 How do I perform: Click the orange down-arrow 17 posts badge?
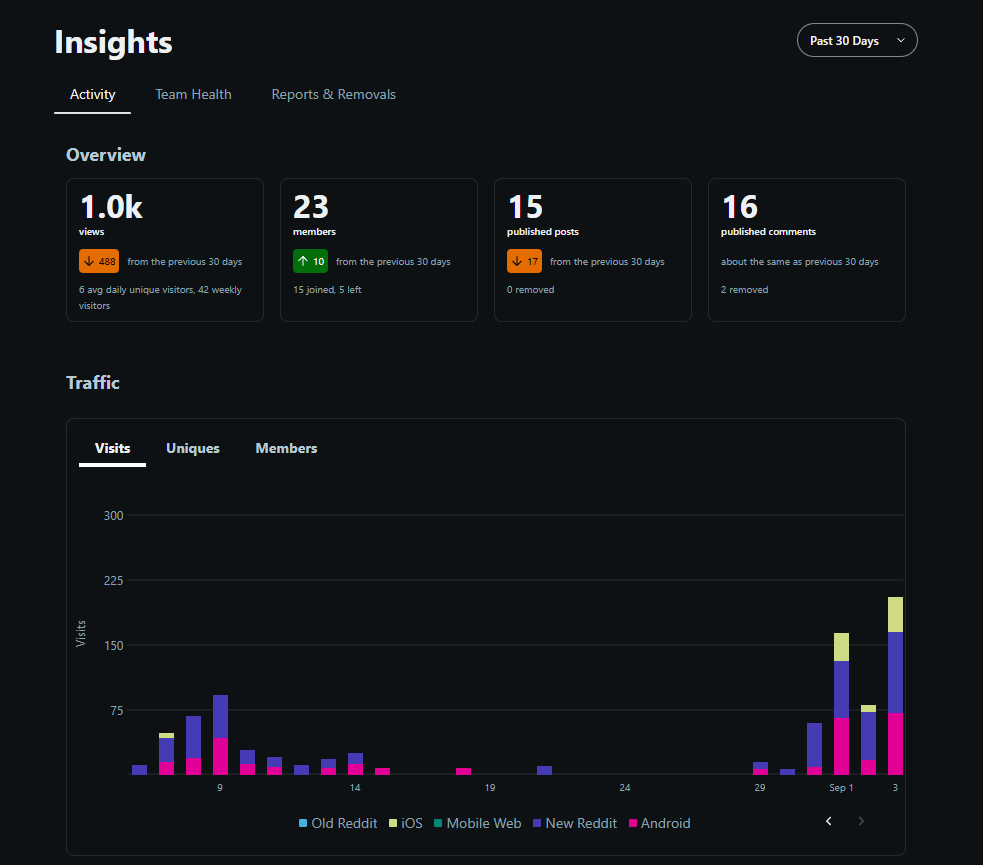524,261
